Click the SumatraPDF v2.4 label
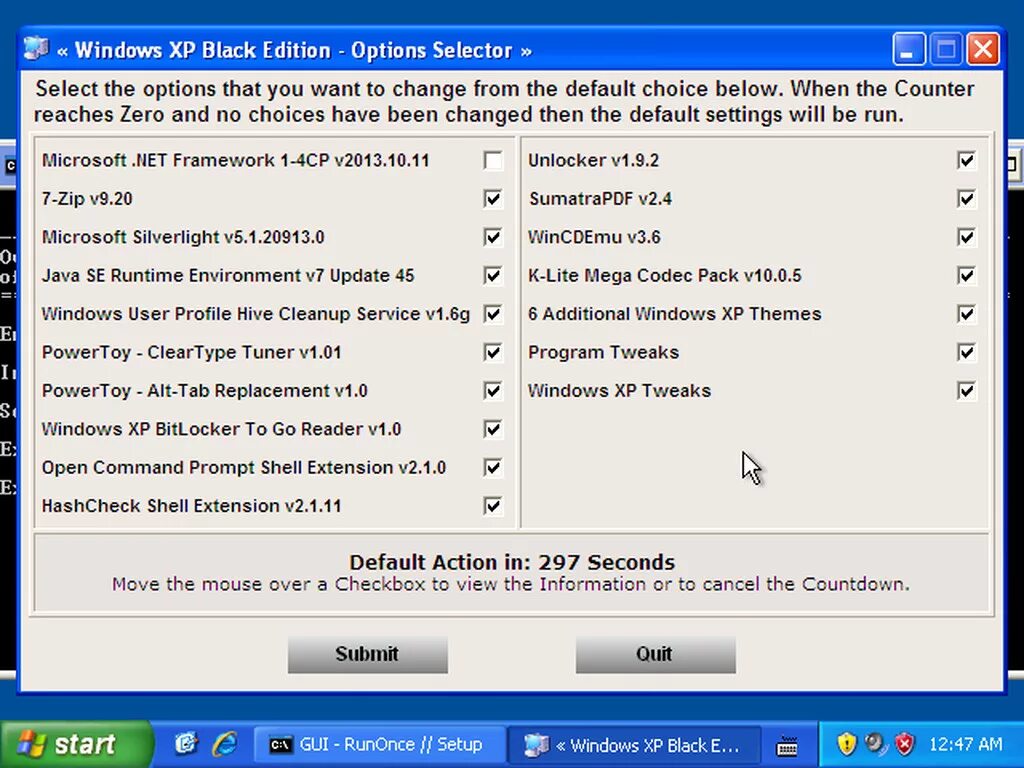 point(600,199)
